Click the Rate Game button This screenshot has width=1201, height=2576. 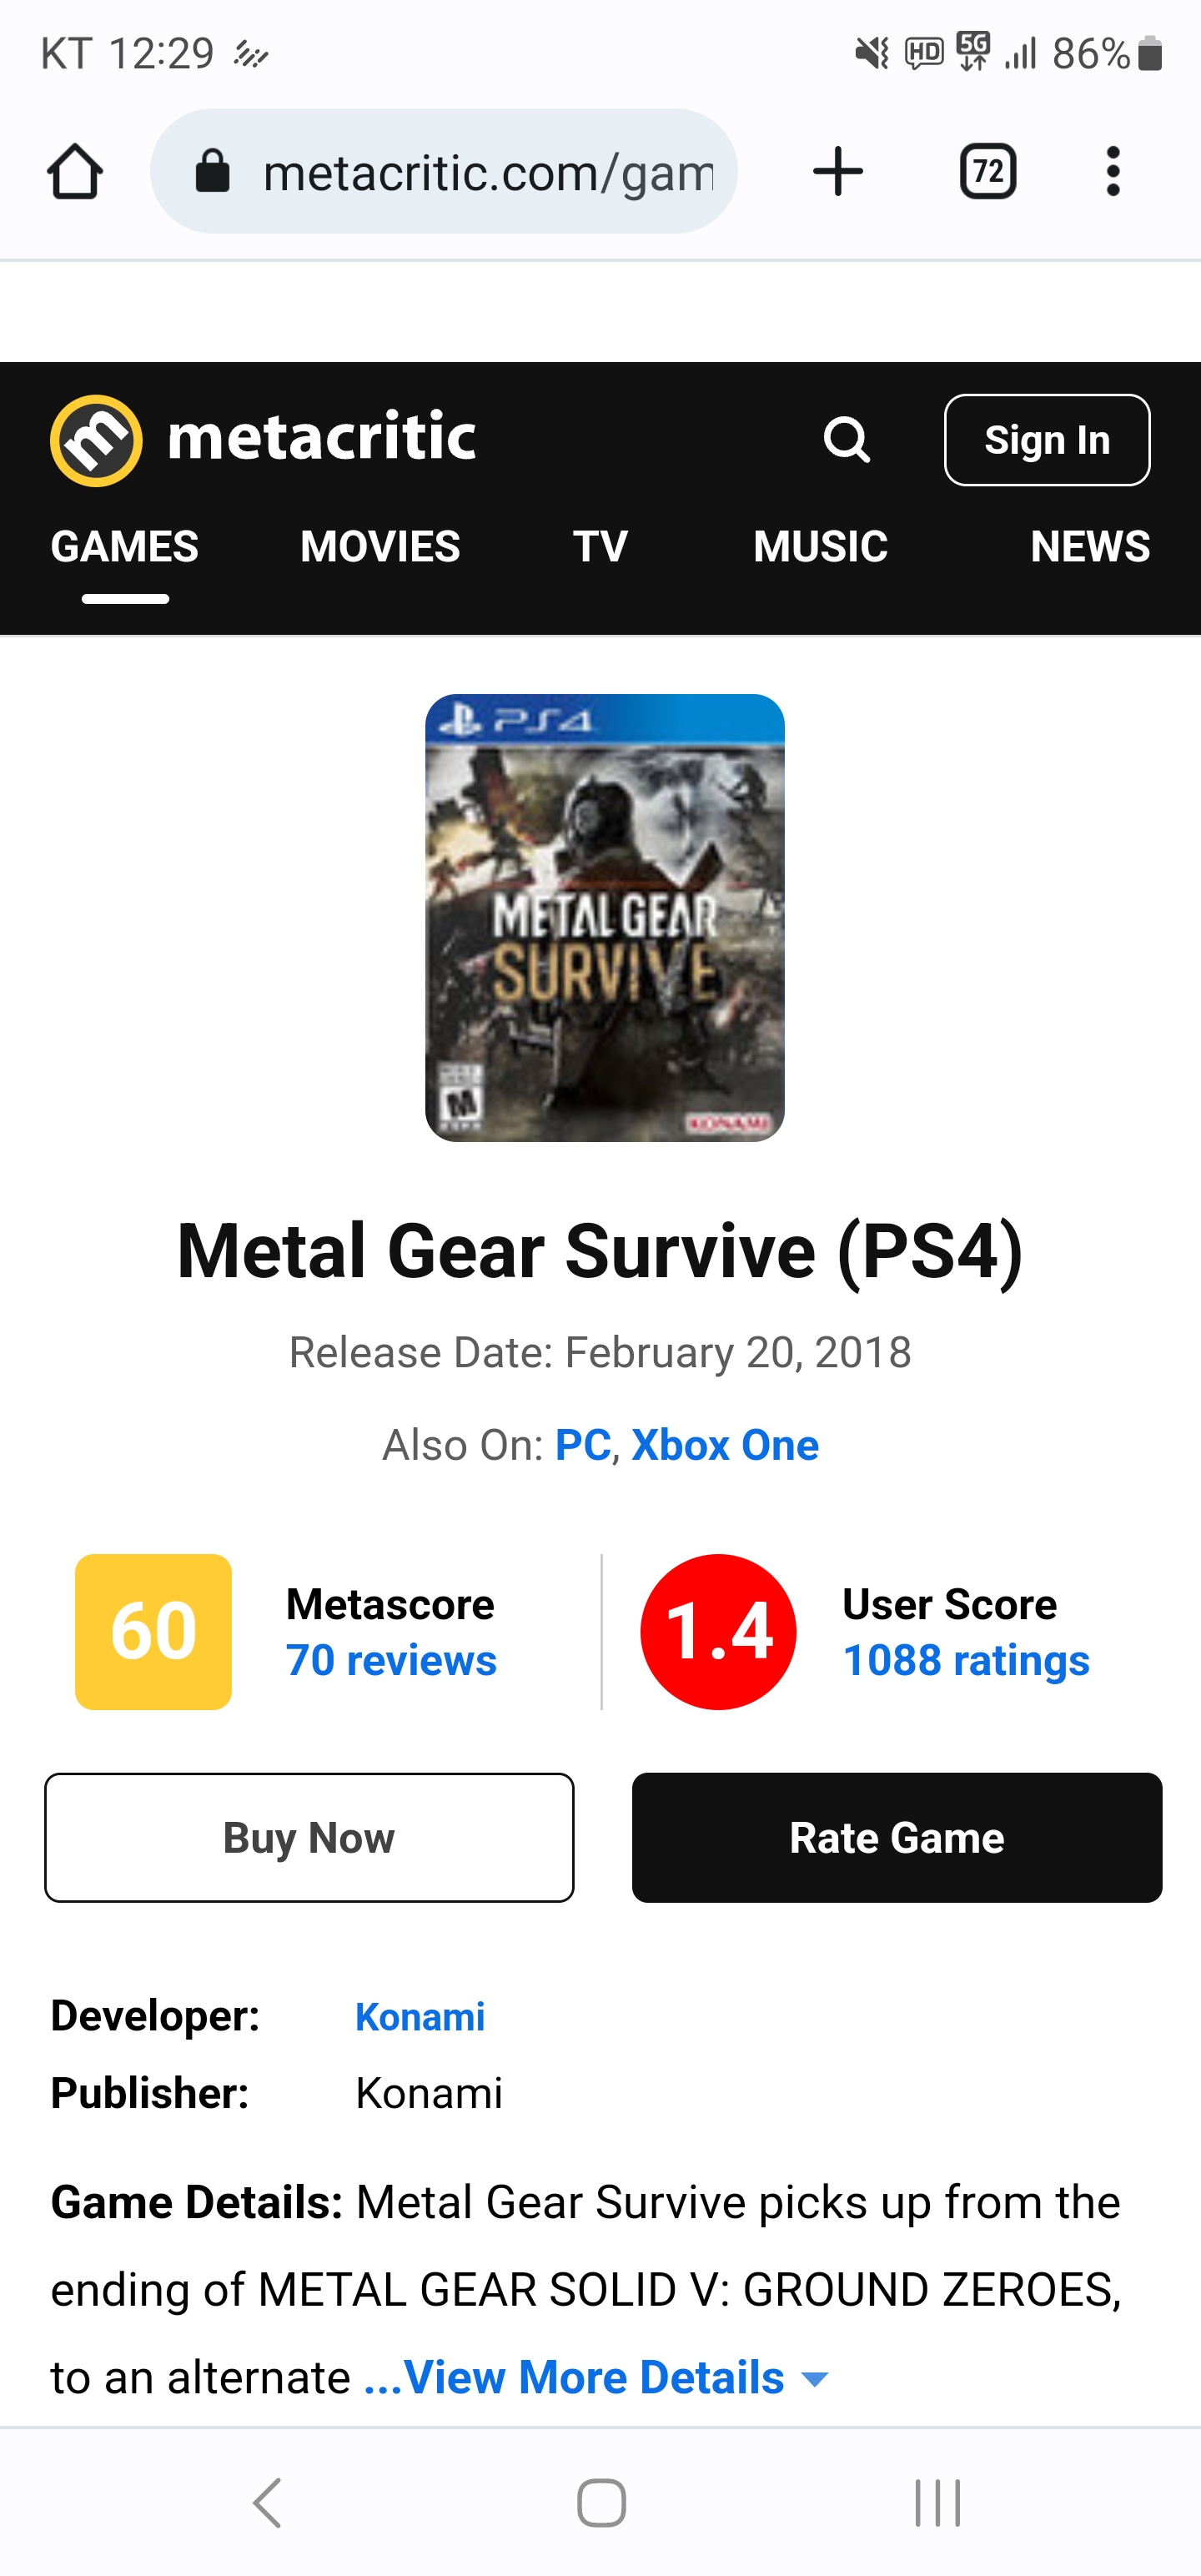click(897, 1837)
